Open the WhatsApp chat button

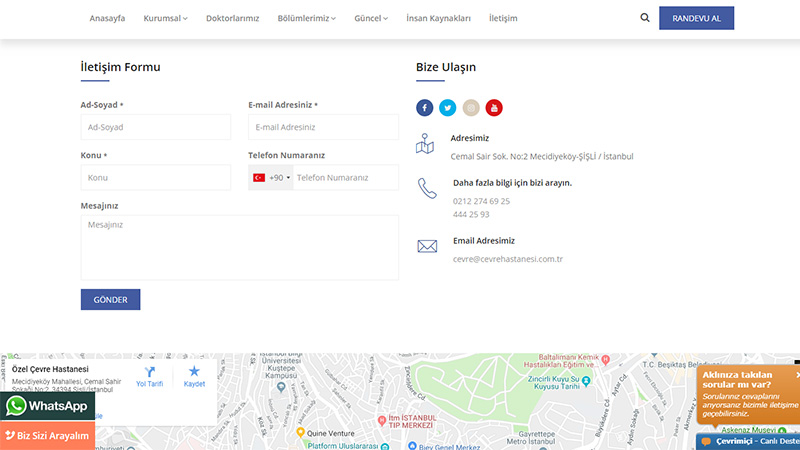47,406
